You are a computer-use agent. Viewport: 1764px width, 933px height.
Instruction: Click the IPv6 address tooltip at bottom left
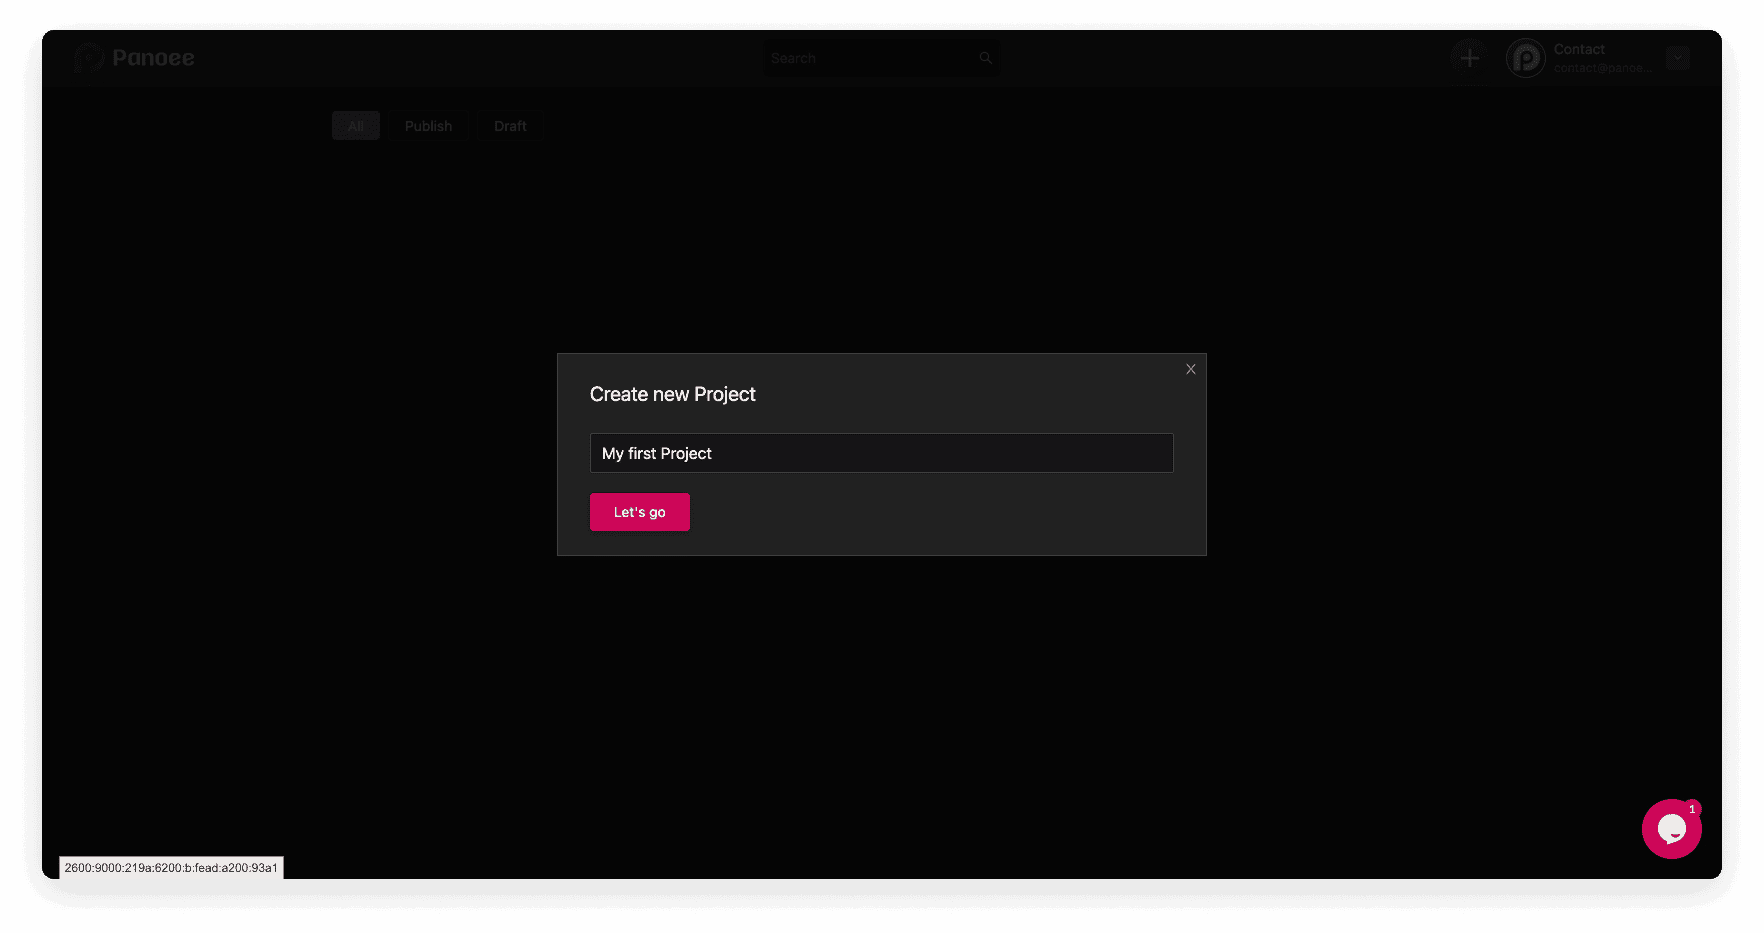point(171,867)
